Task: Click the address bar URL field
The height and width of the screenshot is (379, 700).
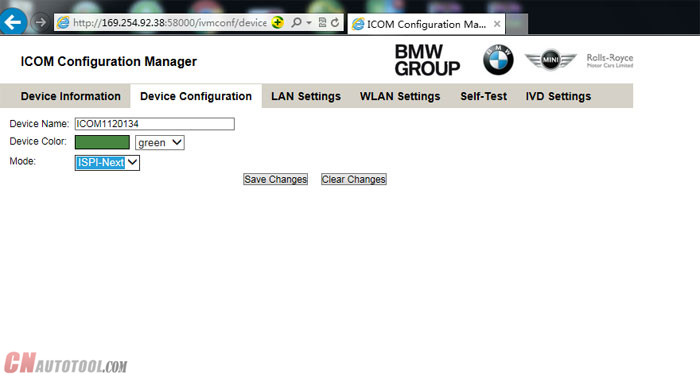Action: [170, 23]
